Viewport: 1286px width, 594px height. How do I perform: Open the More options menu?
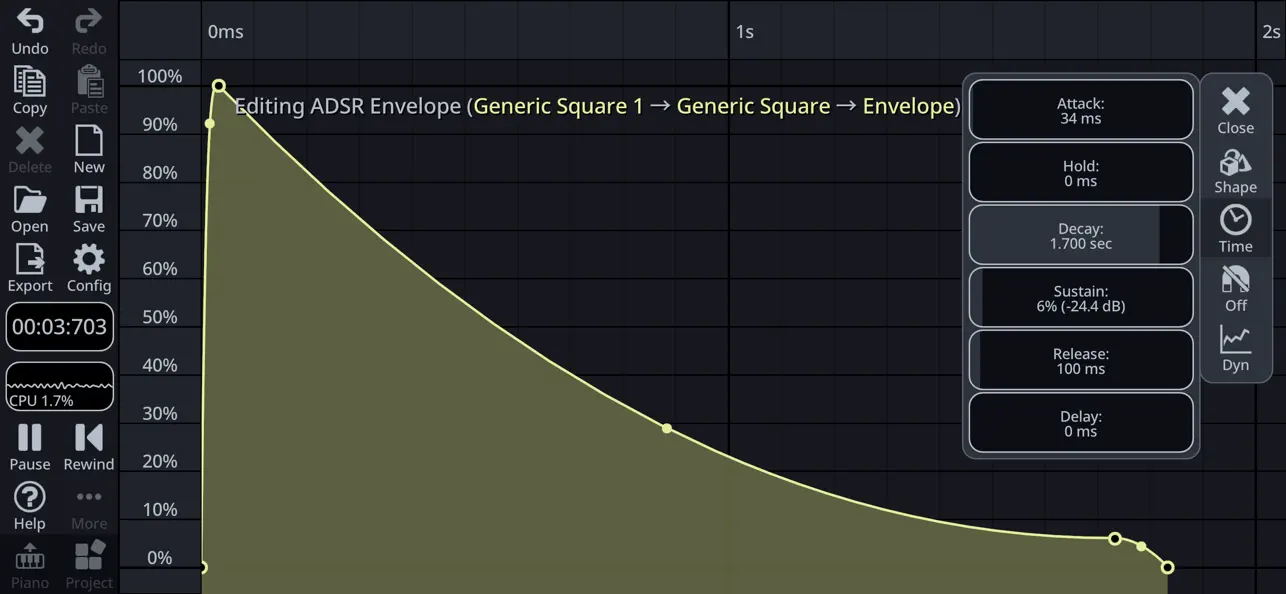point(89,507)
